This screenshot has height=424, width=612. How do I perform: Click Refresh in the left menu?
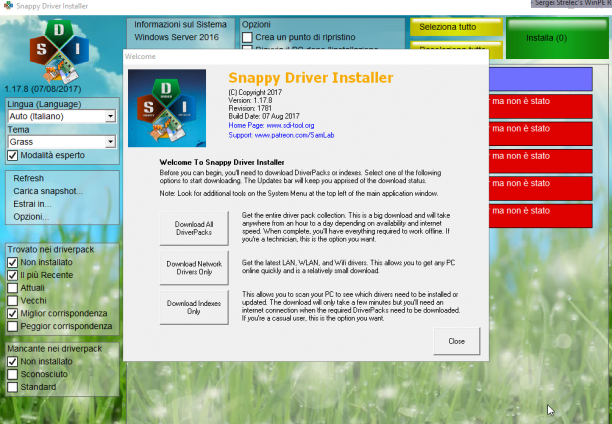click(28, 178)
